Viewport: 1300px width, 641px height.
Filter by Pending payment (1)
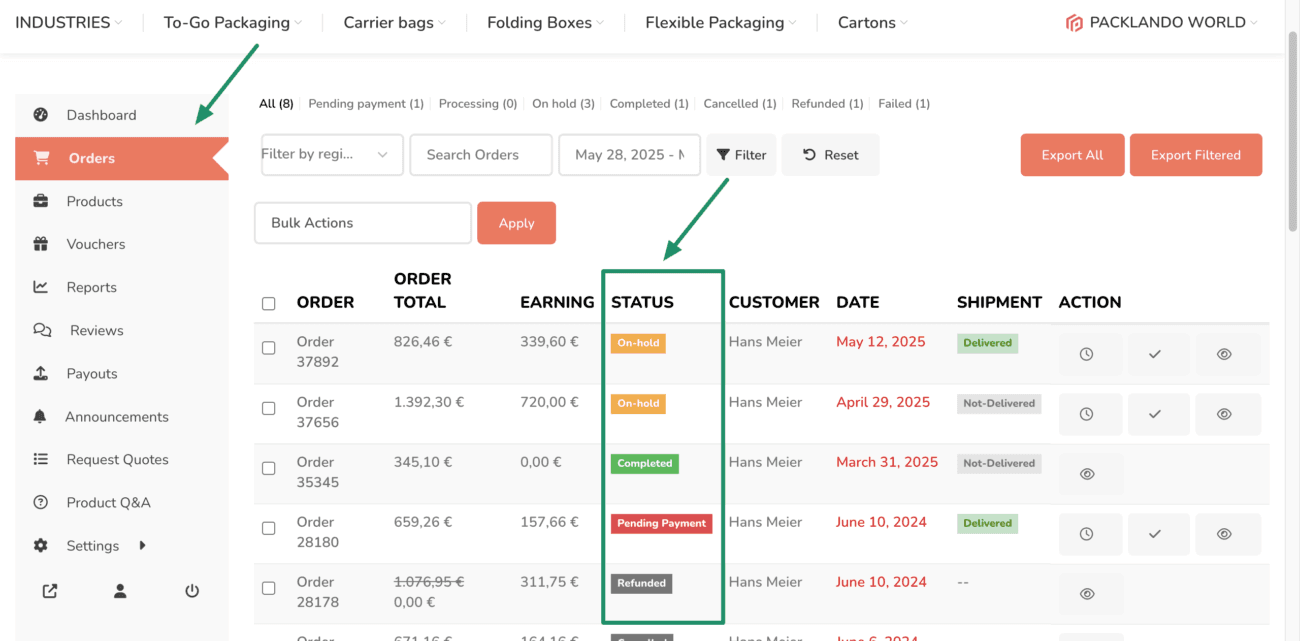(366, 103)
